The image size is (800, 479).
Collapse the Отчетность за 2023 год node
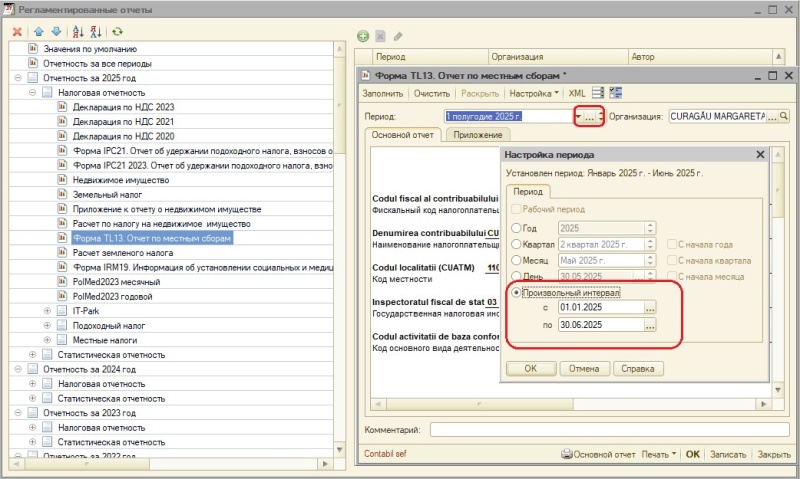point(18,413)
